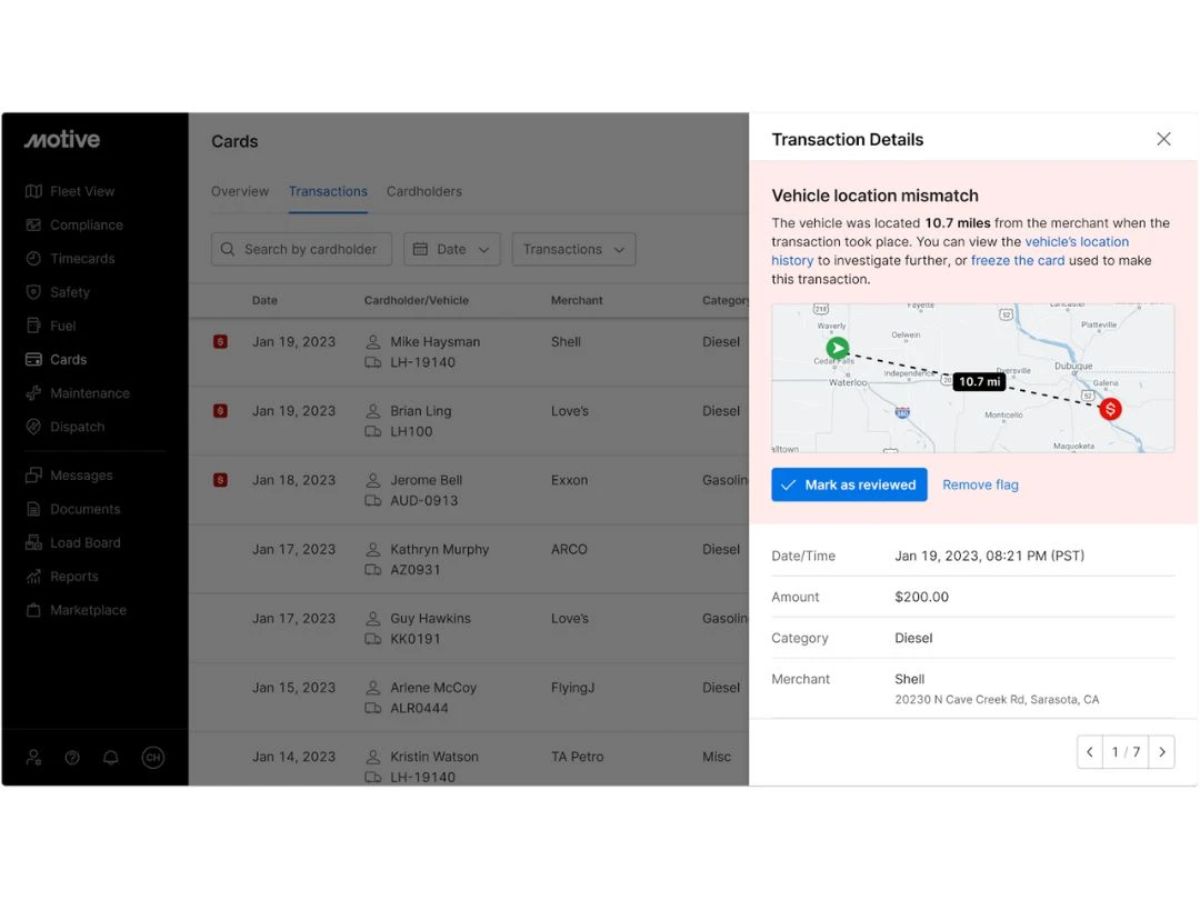
Task: Focus the Search by cardholder field
Action: click(x=301, y=249)
